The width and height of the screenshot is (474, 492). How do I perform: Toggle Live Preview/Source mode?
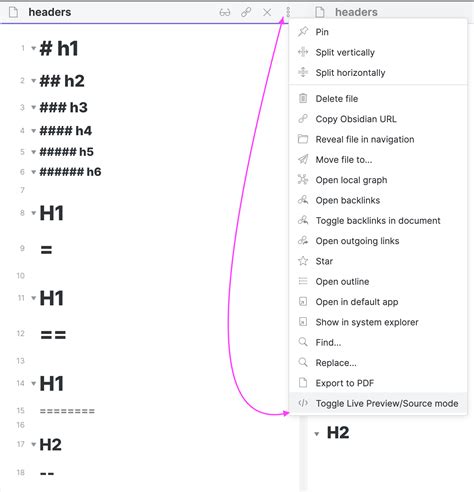pyautogui.click(x=378, y=403)
